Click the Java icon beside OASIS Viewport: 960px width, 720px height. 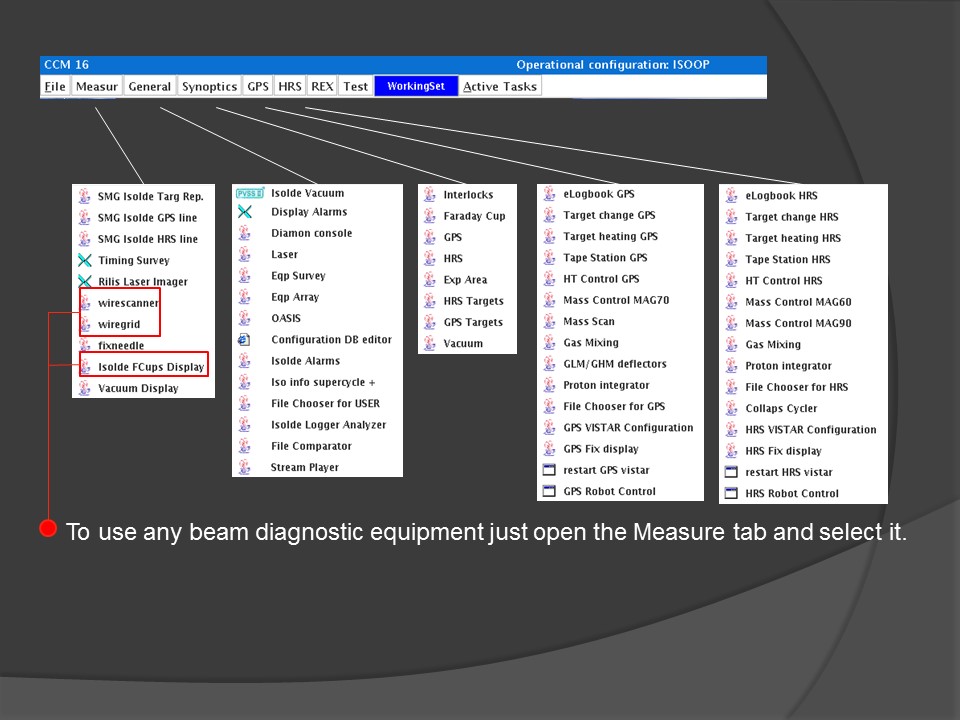click(x=244, y=318)
